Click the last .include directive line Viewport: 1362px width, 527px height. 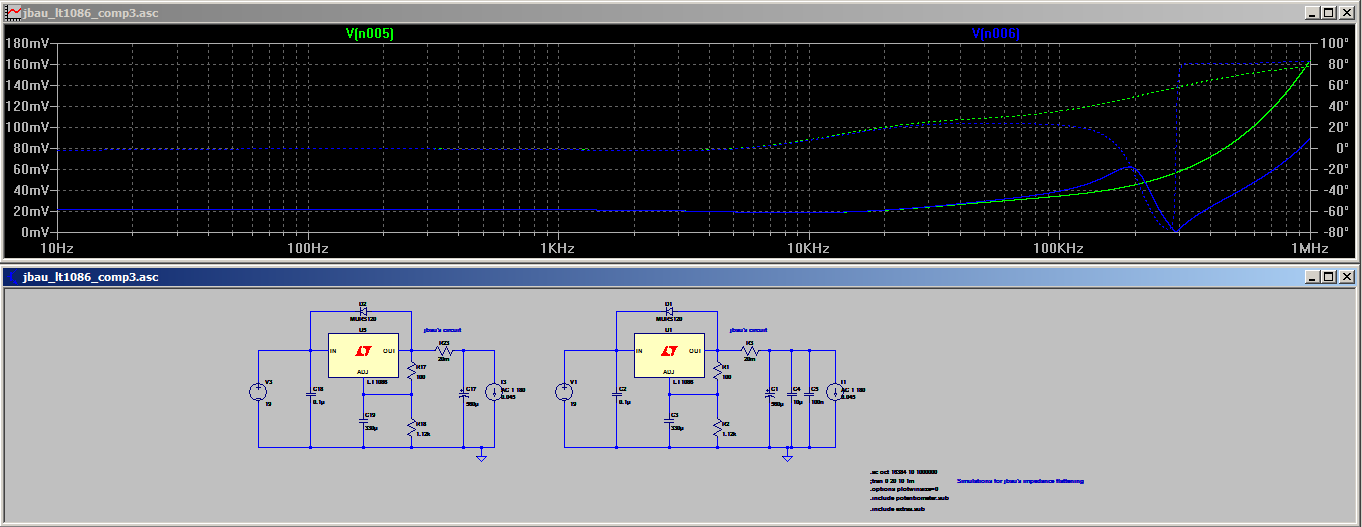click(x=898, y=509)
